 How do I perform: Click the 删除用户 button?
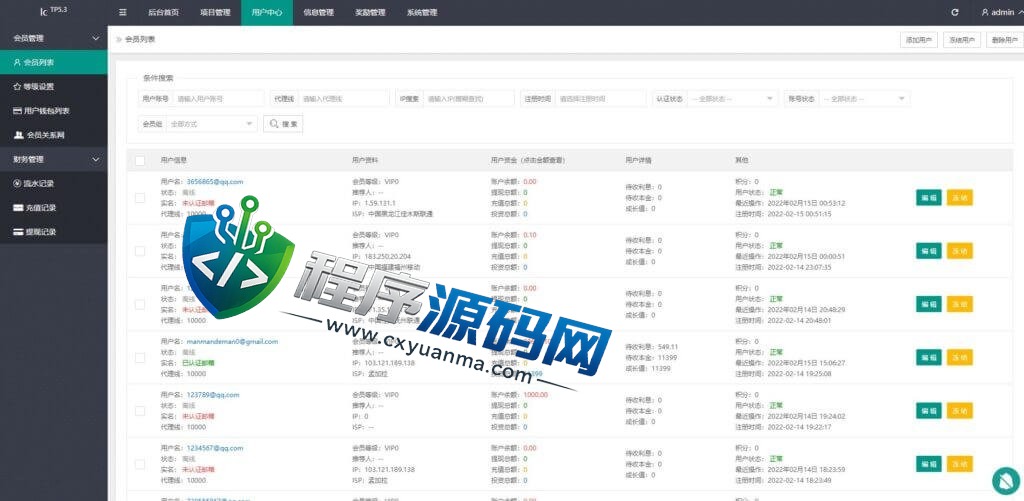pyautogui.click(x=1004, y=40)
